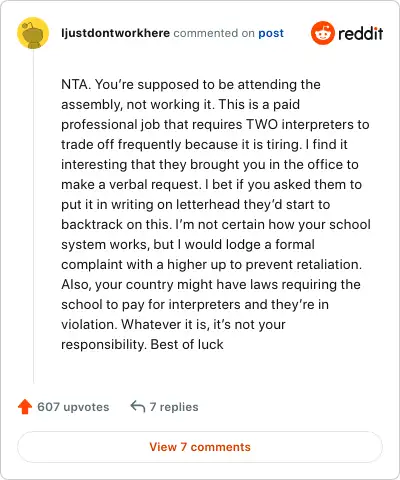
Task: Click the vertical thread line below the avatar
Action: (33, 217)
